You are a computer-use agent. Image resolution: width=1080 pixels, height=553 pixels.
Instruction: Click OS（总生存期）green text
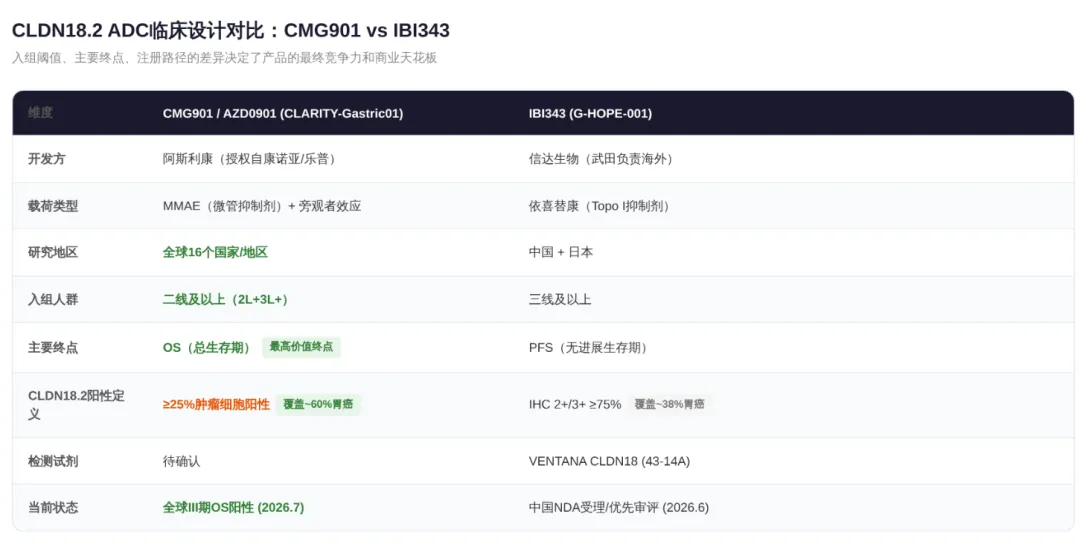[209, 347]
